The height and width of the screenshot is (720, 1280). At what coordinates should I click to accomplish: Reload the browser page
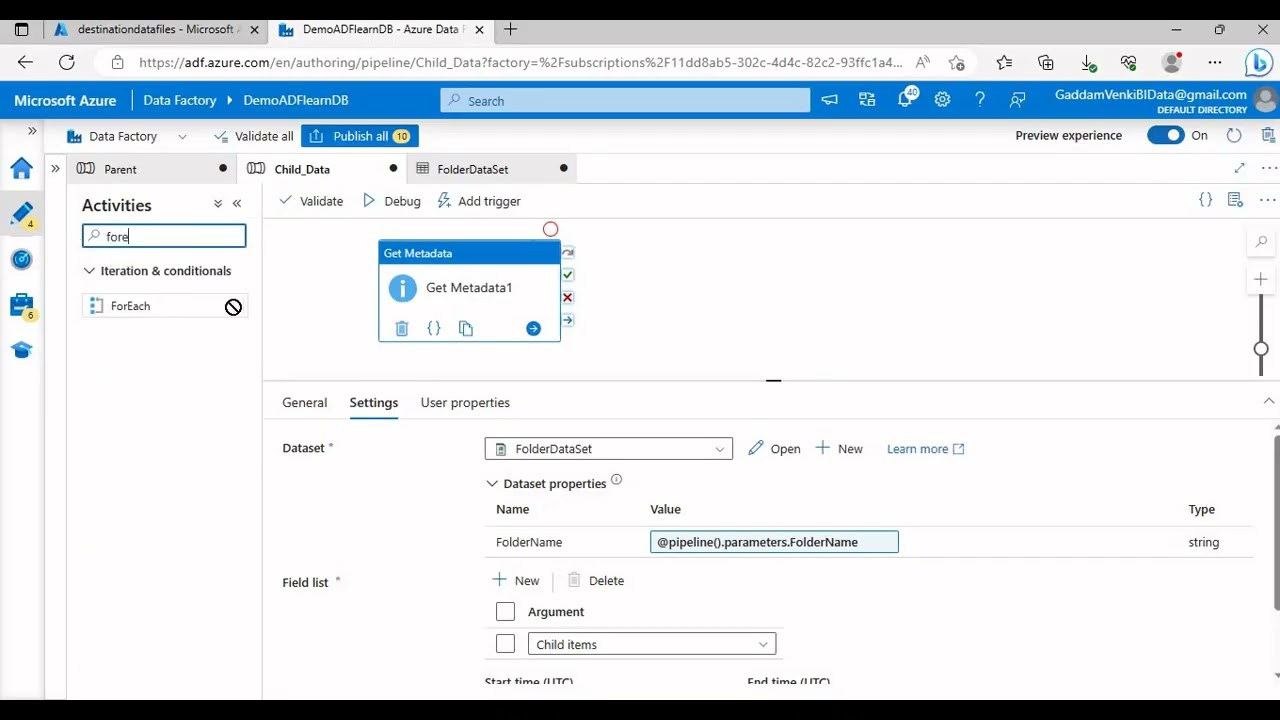[x=67, y=62]
